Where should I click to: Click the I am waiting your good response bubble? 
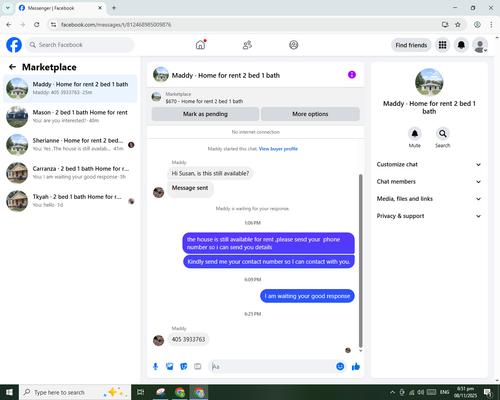[x=307, y=296]
